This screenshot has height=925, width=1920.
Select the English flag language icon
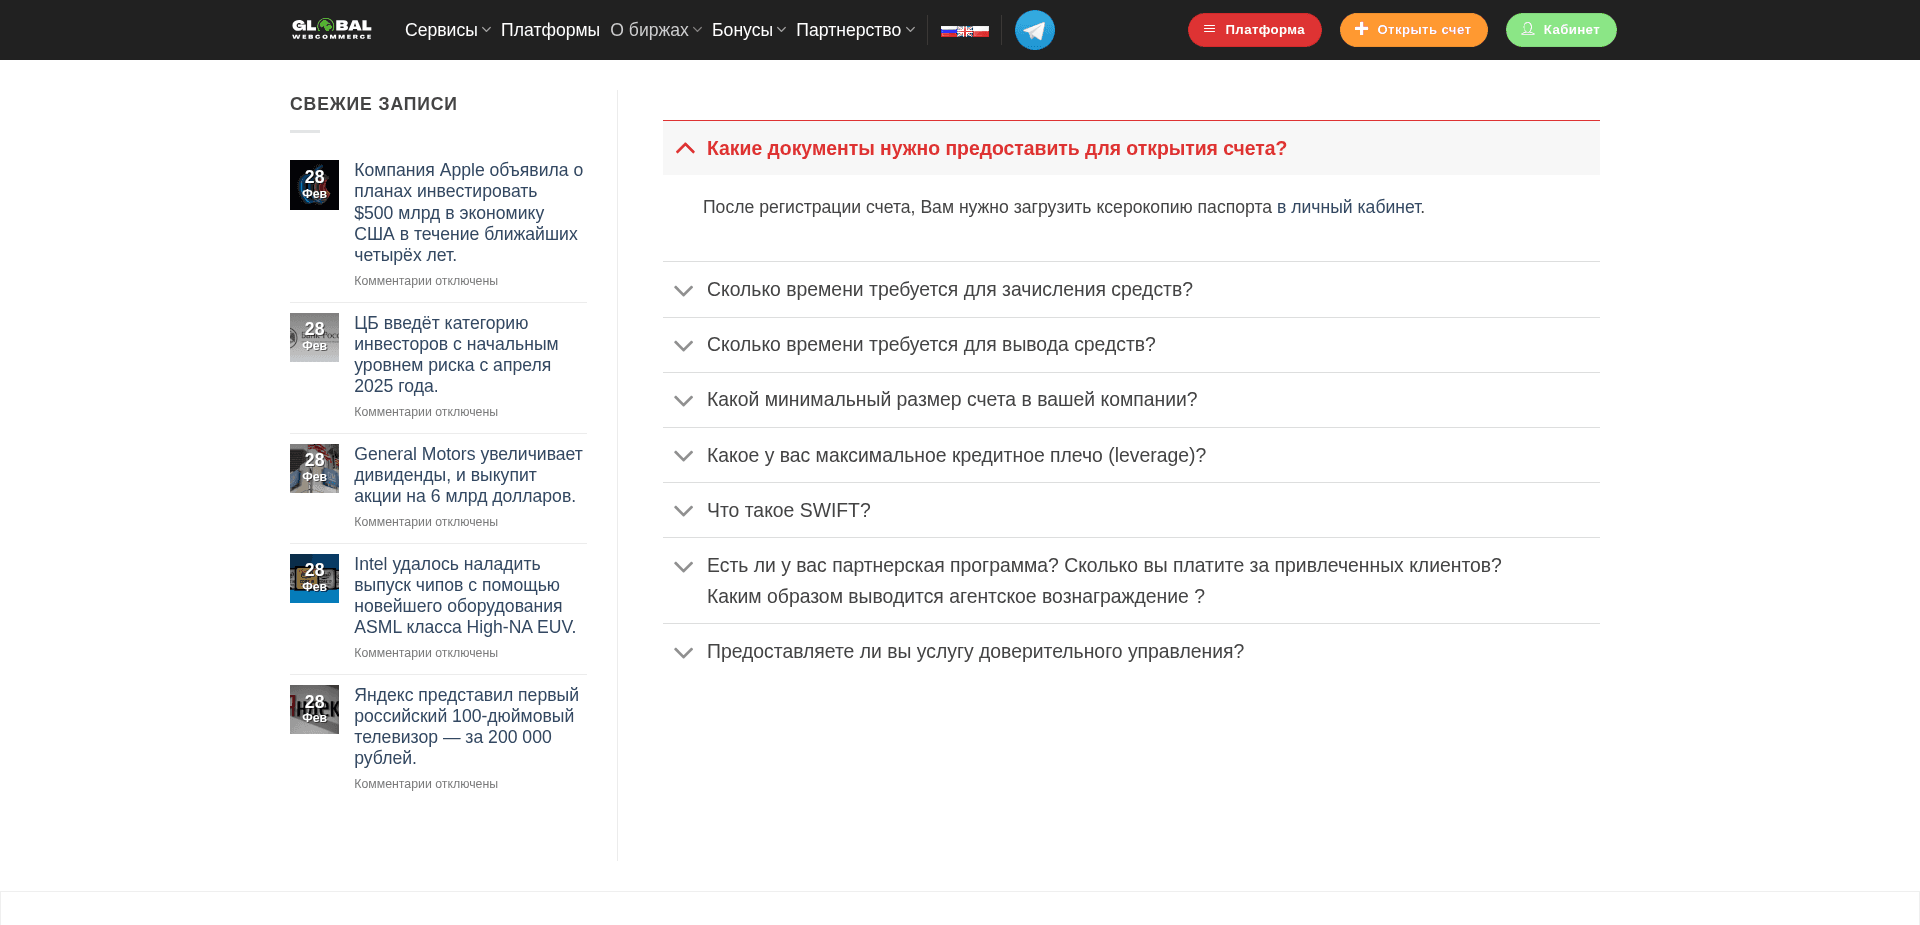point(966,30)
